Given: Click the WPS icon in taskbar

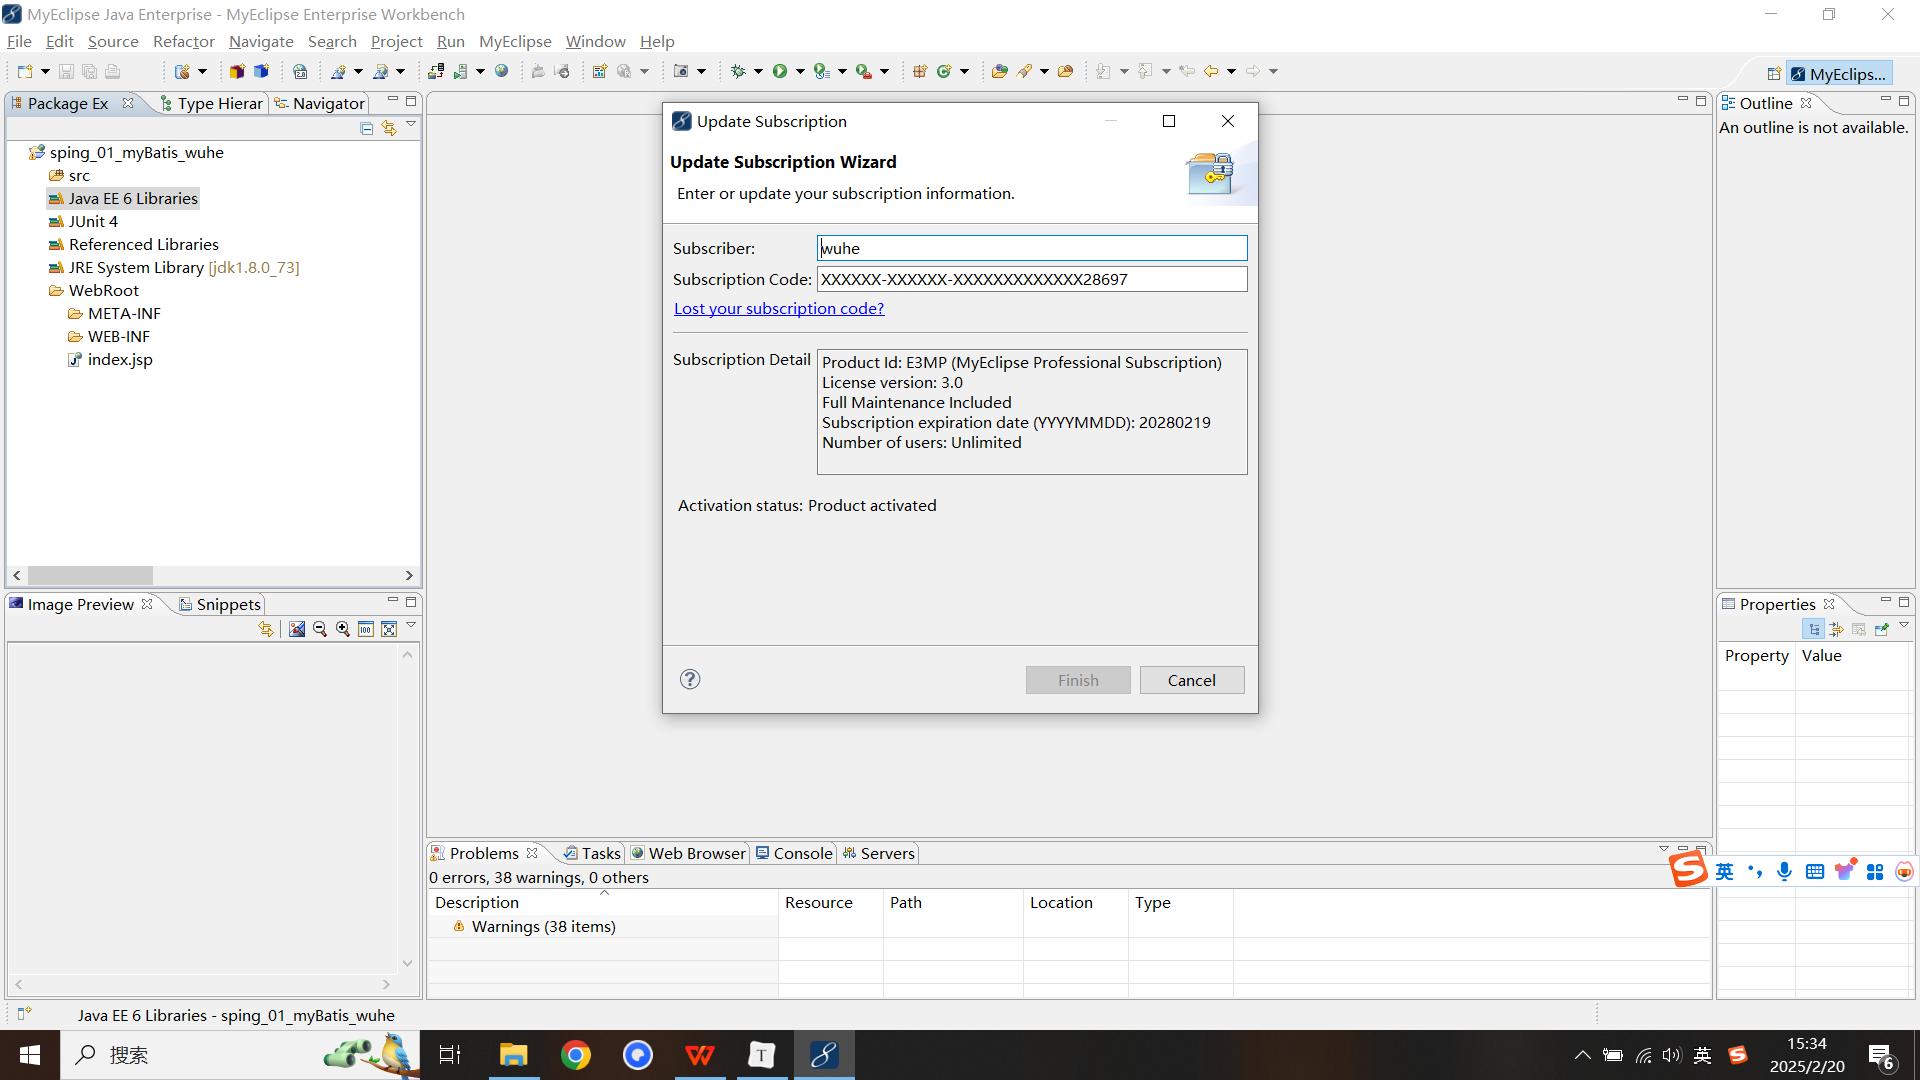Looking at the screenshot, I should tap(700, 1055).
